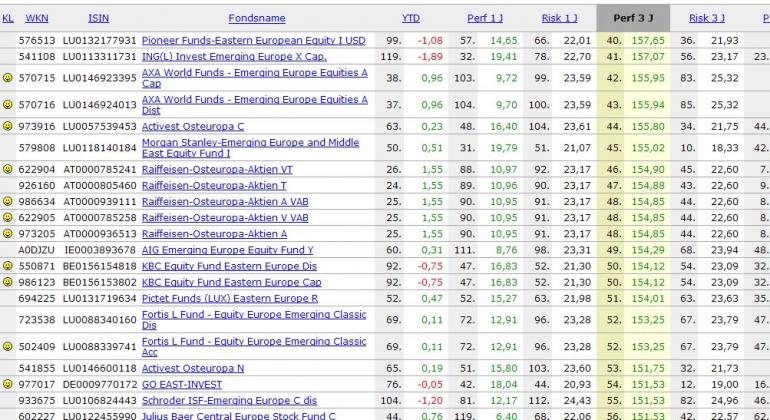Select ISIN cell LU0113311731

[100, 56]
